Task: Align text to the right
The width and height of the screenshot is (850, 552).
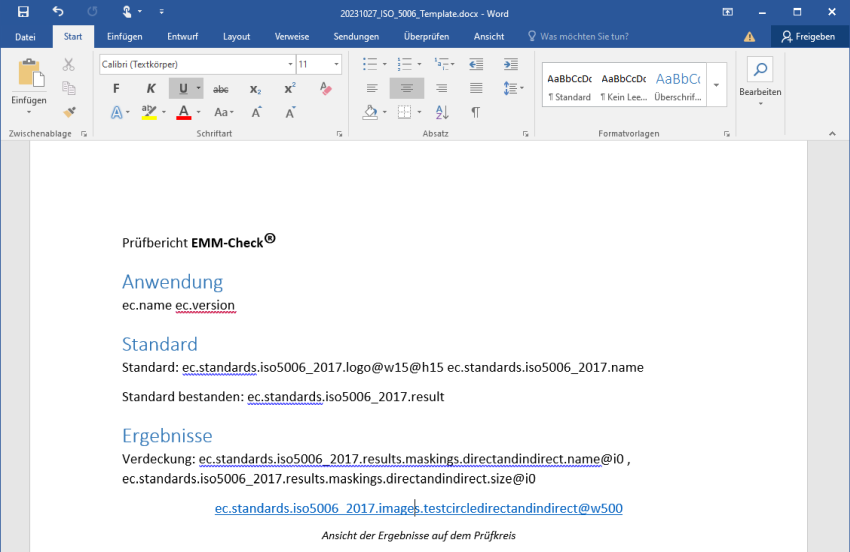Action: tap(441, 88)
